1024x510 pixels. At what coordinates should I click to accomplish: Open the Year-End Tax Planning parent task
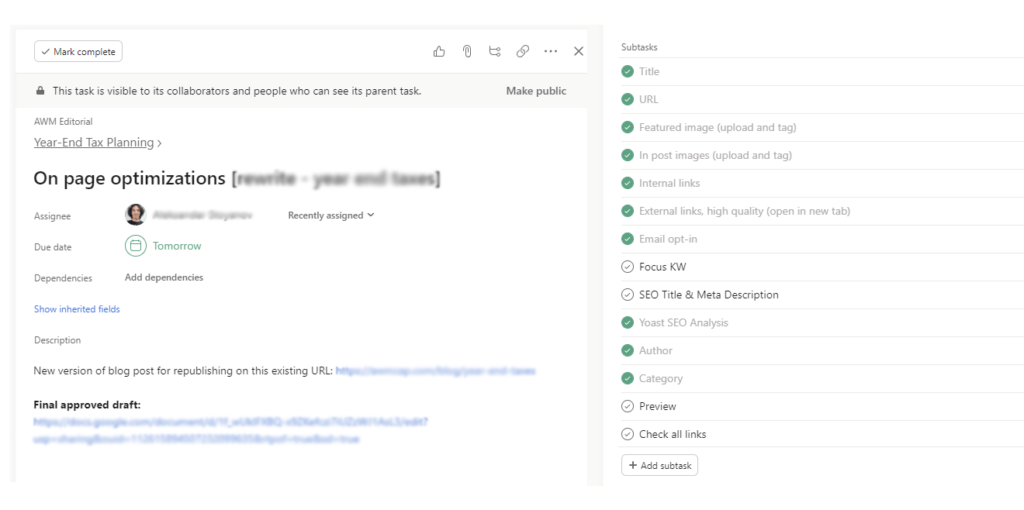pos(94,142)
